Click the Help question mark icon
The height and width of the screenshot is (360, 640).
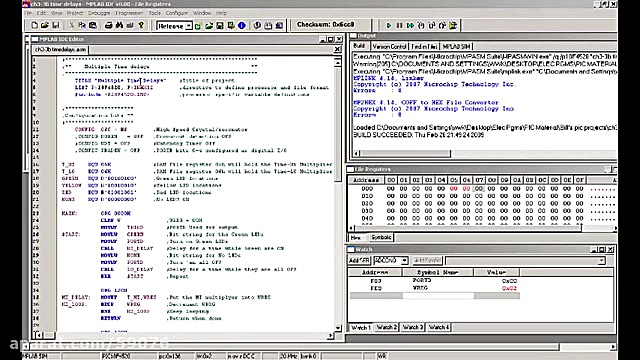(x=141, y=25)
